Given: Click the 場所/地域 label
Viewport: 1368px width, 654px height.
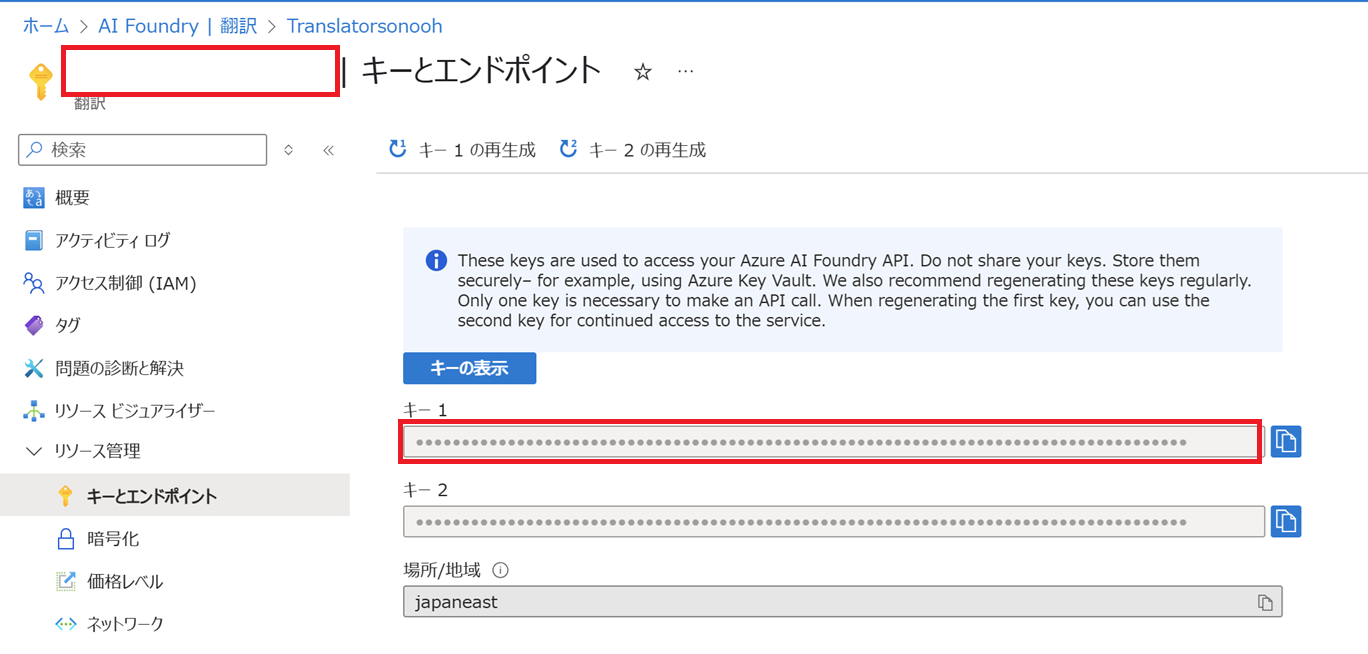Looking at the screenshot, I should pos(441,570).
